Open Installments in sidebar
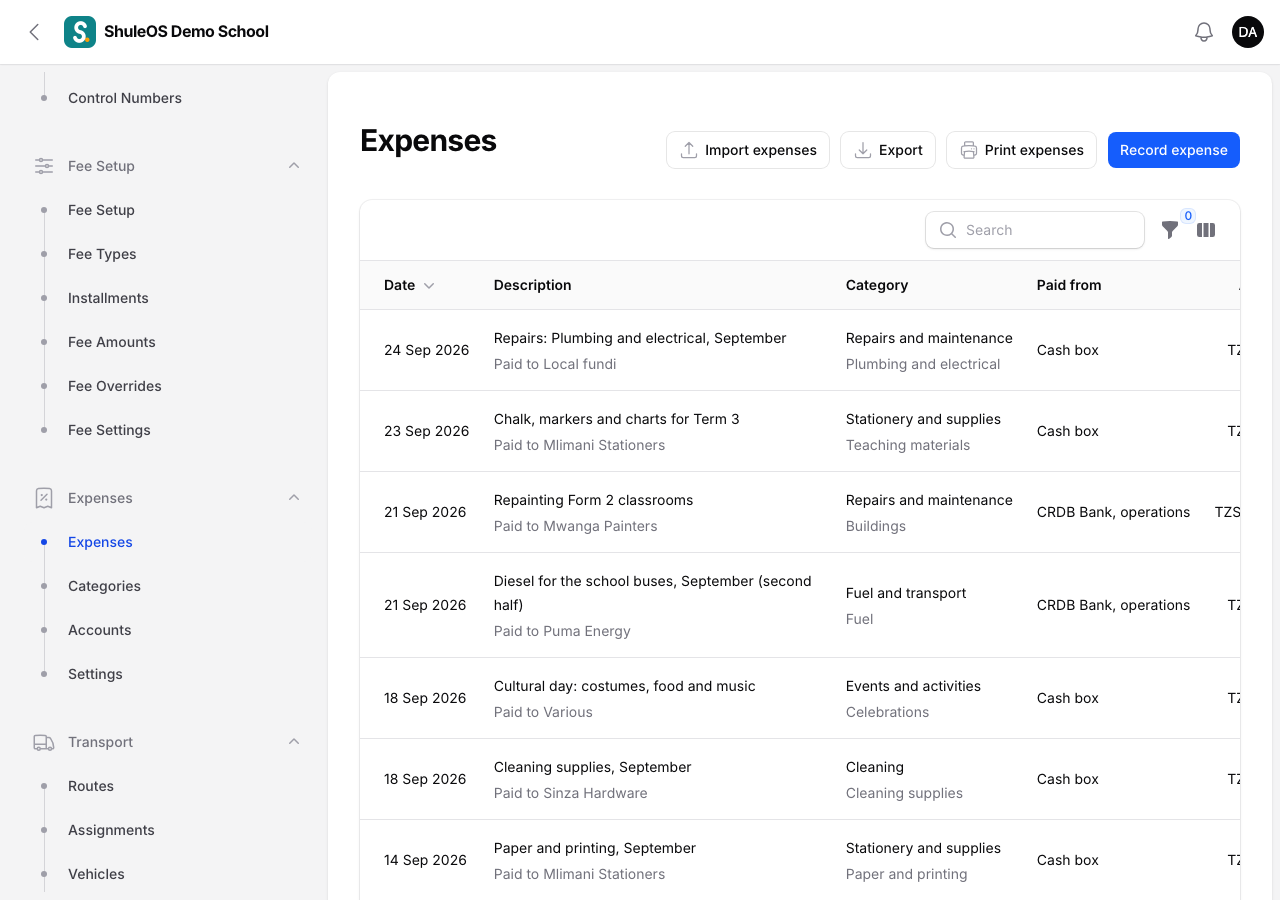 pyautogui.click(x=108, y=298)
